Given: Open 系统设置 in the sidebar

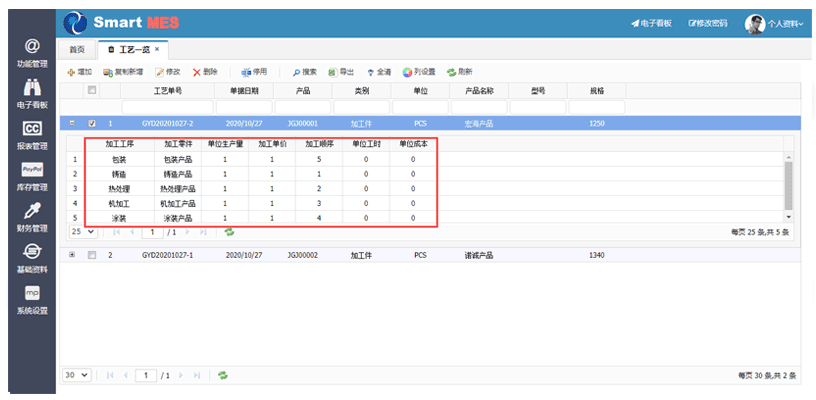Looking at the screenshot, I should (32, 299).
